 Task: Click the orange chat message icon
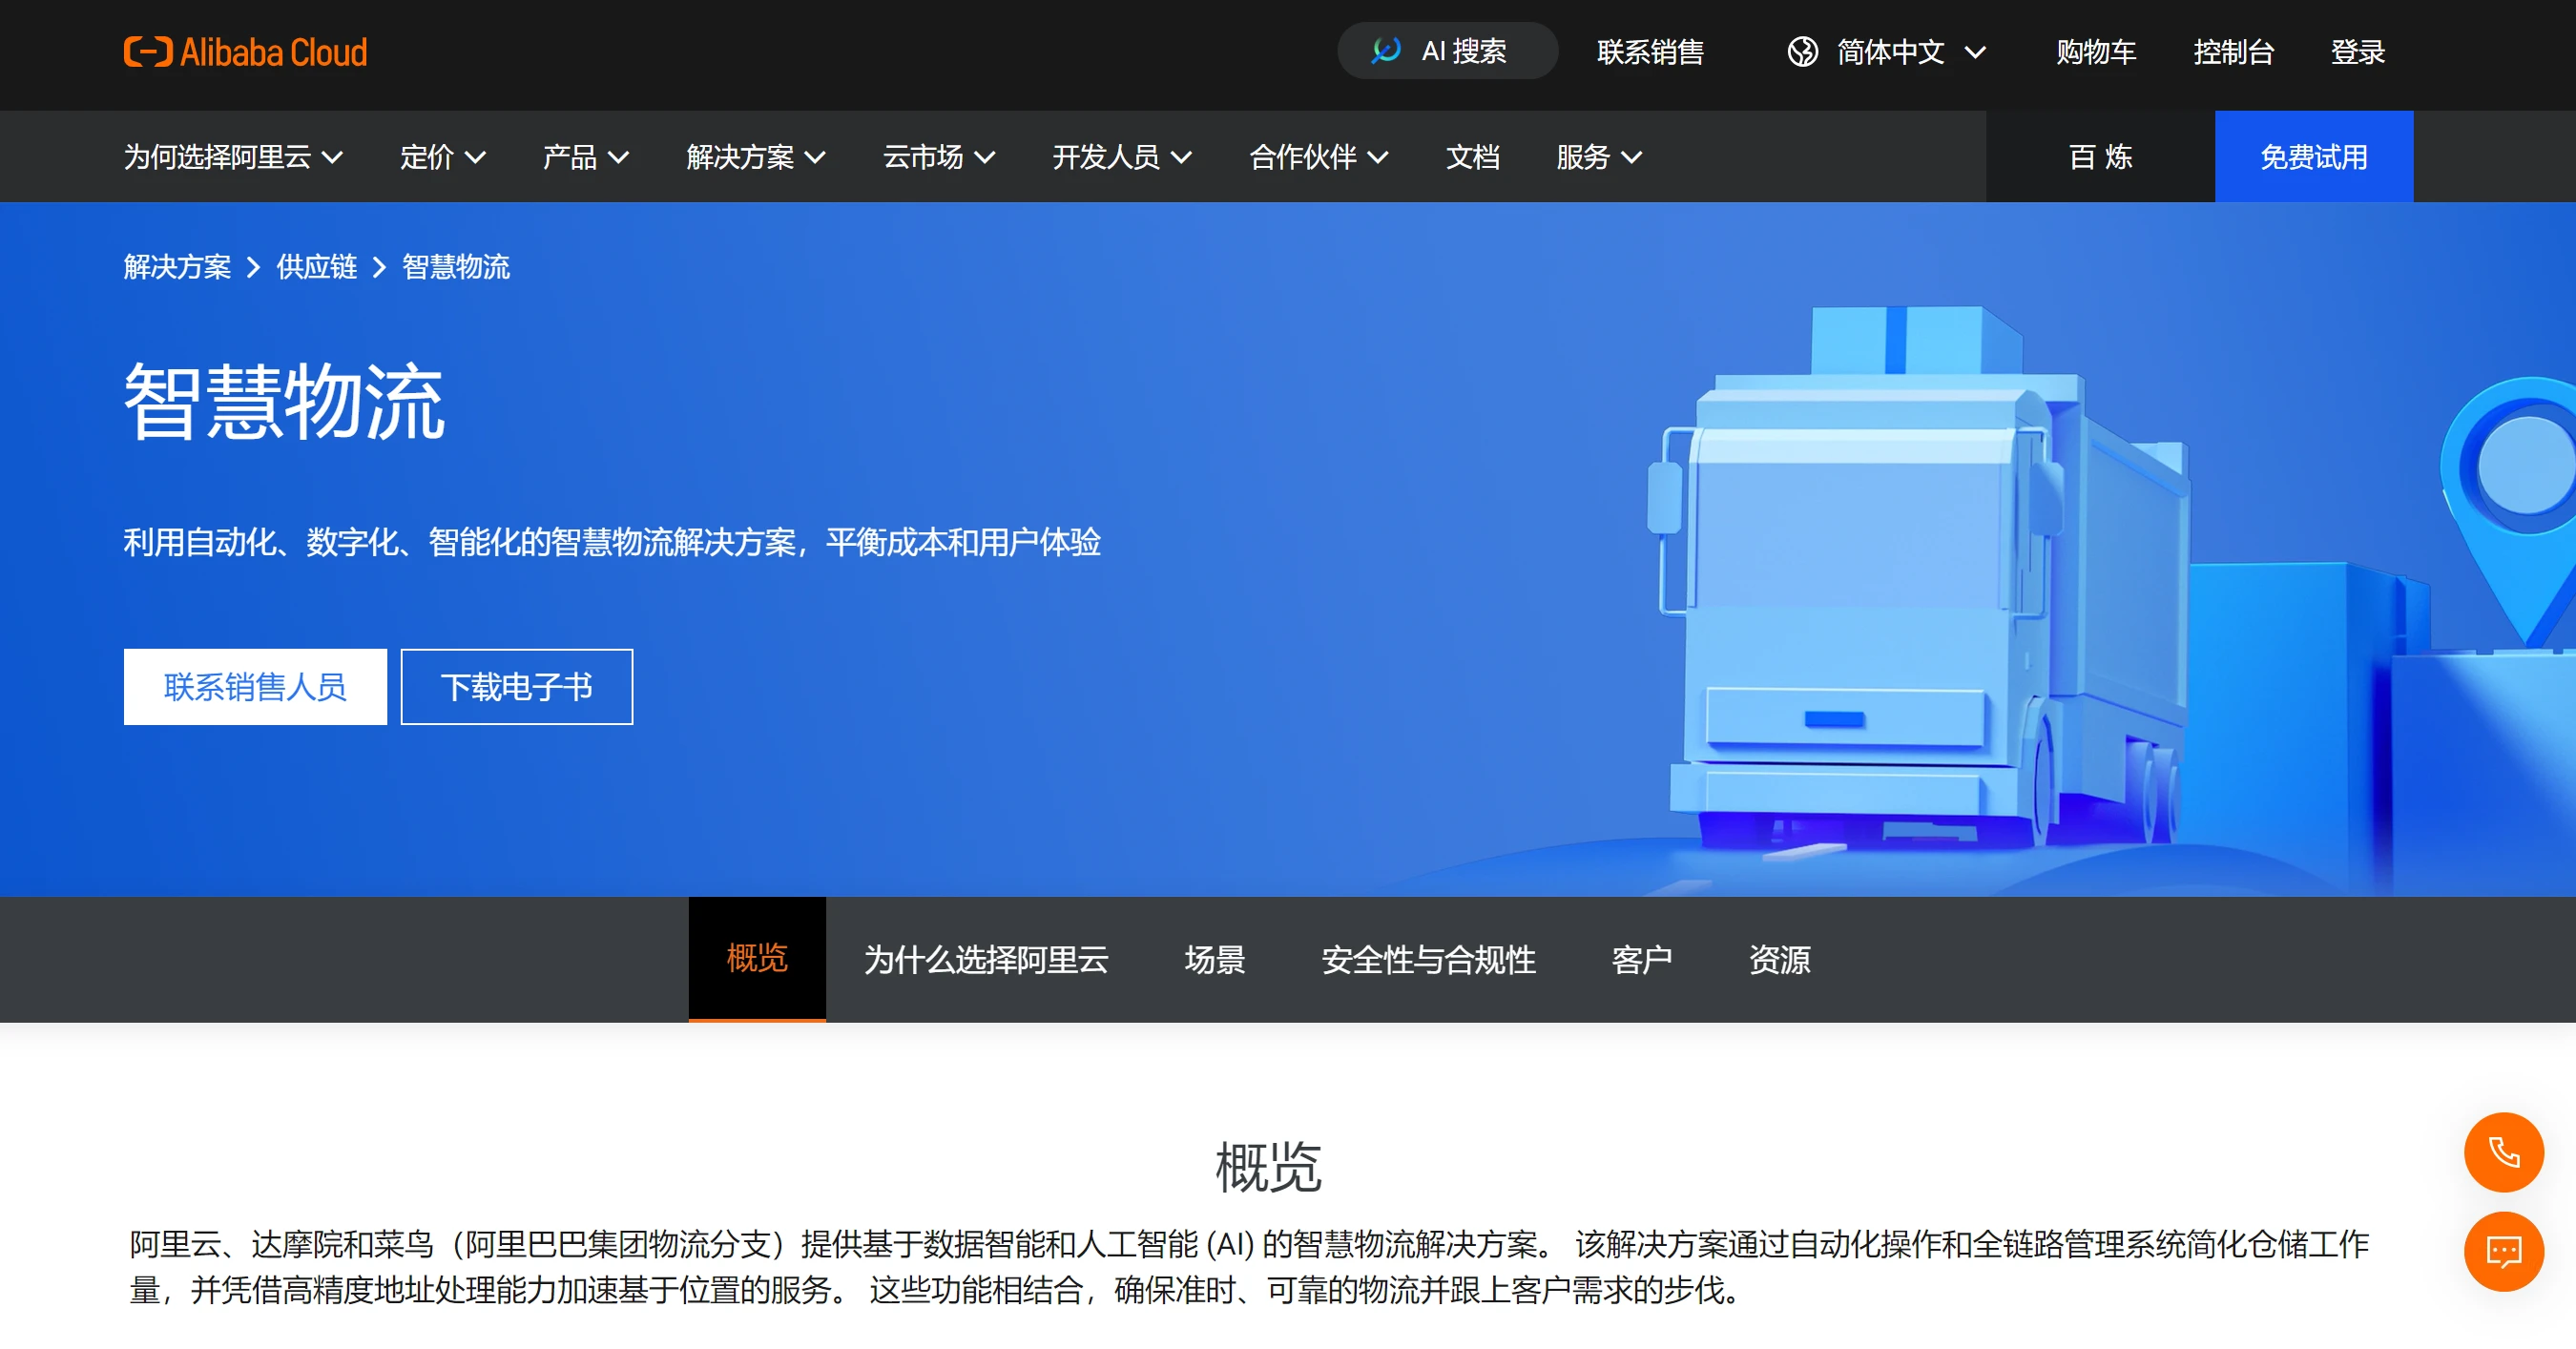[x=2503, y=1251]
